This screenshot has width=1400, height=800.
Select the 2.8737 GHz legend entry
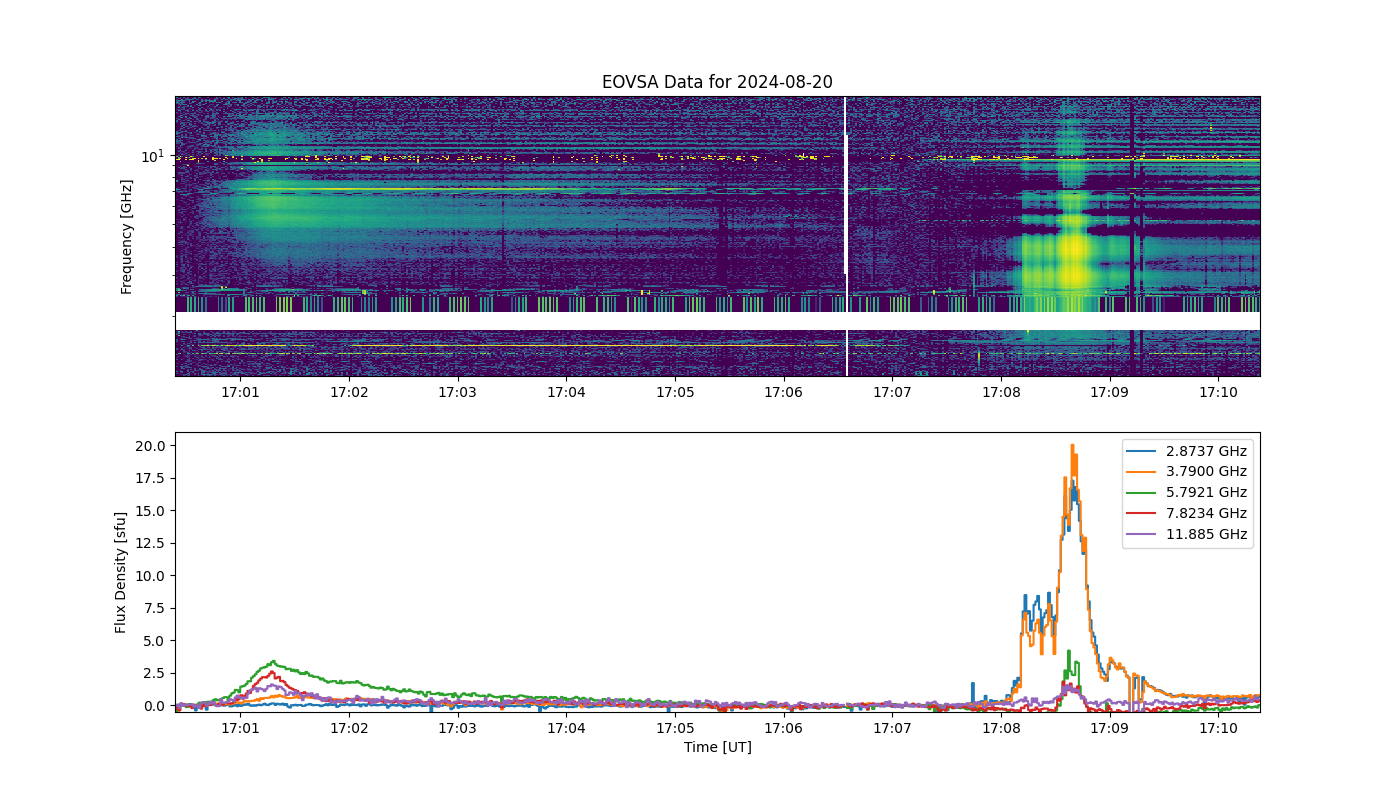pos(1188,451)
